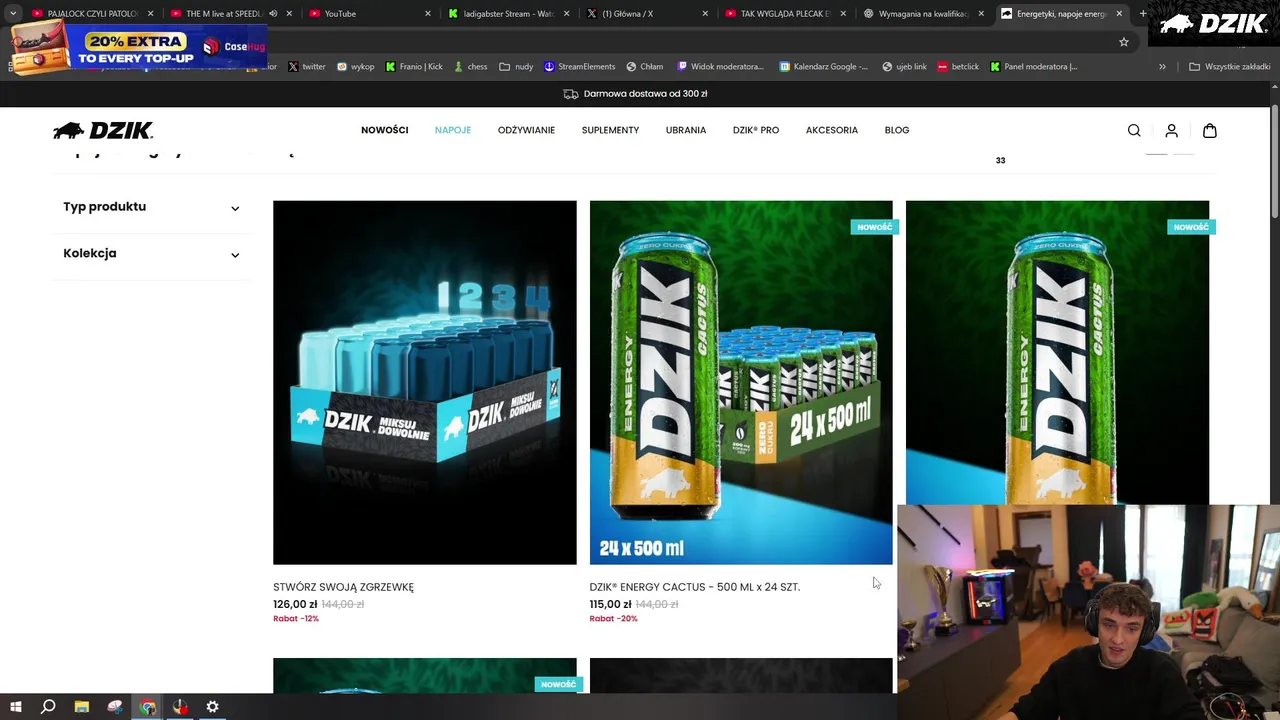Image resolution: width=1280 pixels, height=720 pixels.
Task: Open Settings gear on taskbar
Action: (x=212, y=707)
